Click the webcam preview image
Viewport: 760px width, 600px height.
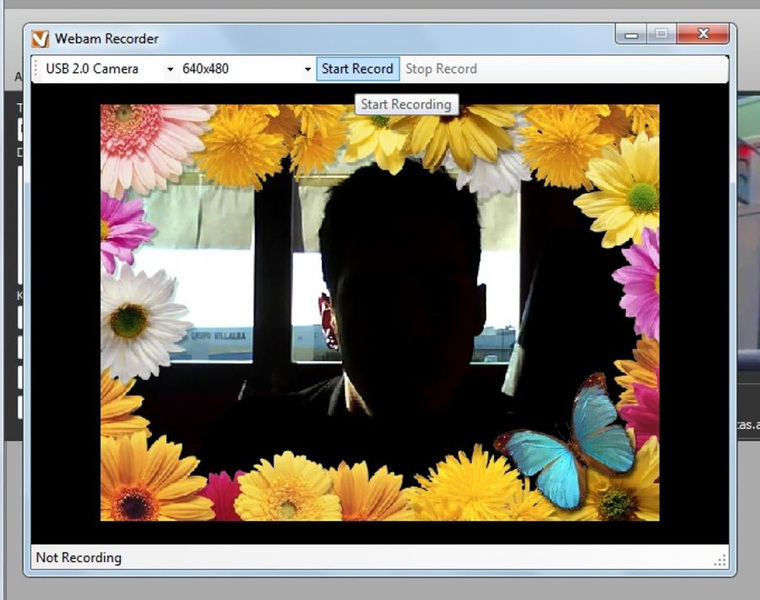[x=380, y=313]
